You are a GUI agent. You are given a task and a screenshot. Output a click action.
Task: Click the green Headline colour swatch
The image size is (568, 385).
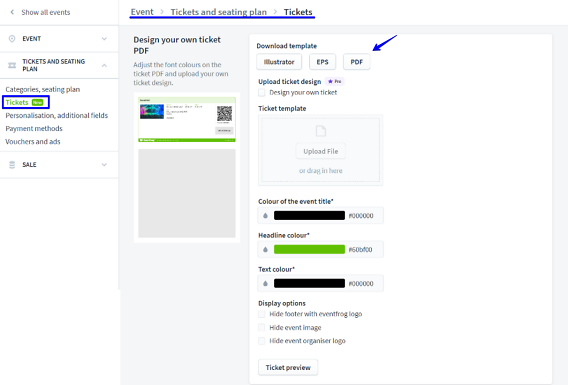point(309,250)
